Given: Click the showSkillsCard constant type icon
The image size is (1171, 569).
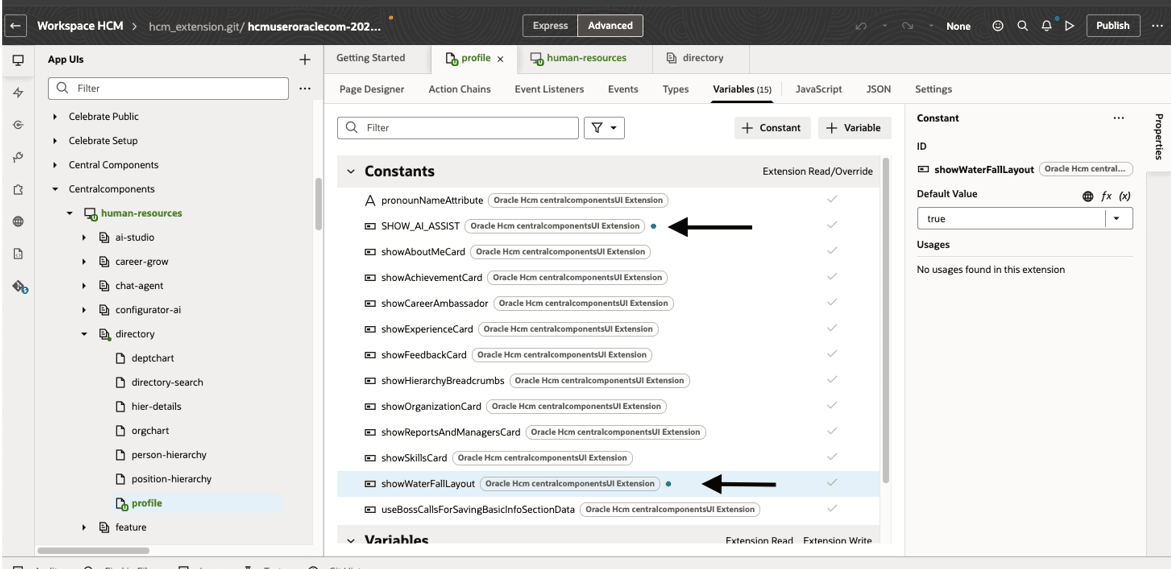Looking at the screenshot, I should tap(369, 458).
